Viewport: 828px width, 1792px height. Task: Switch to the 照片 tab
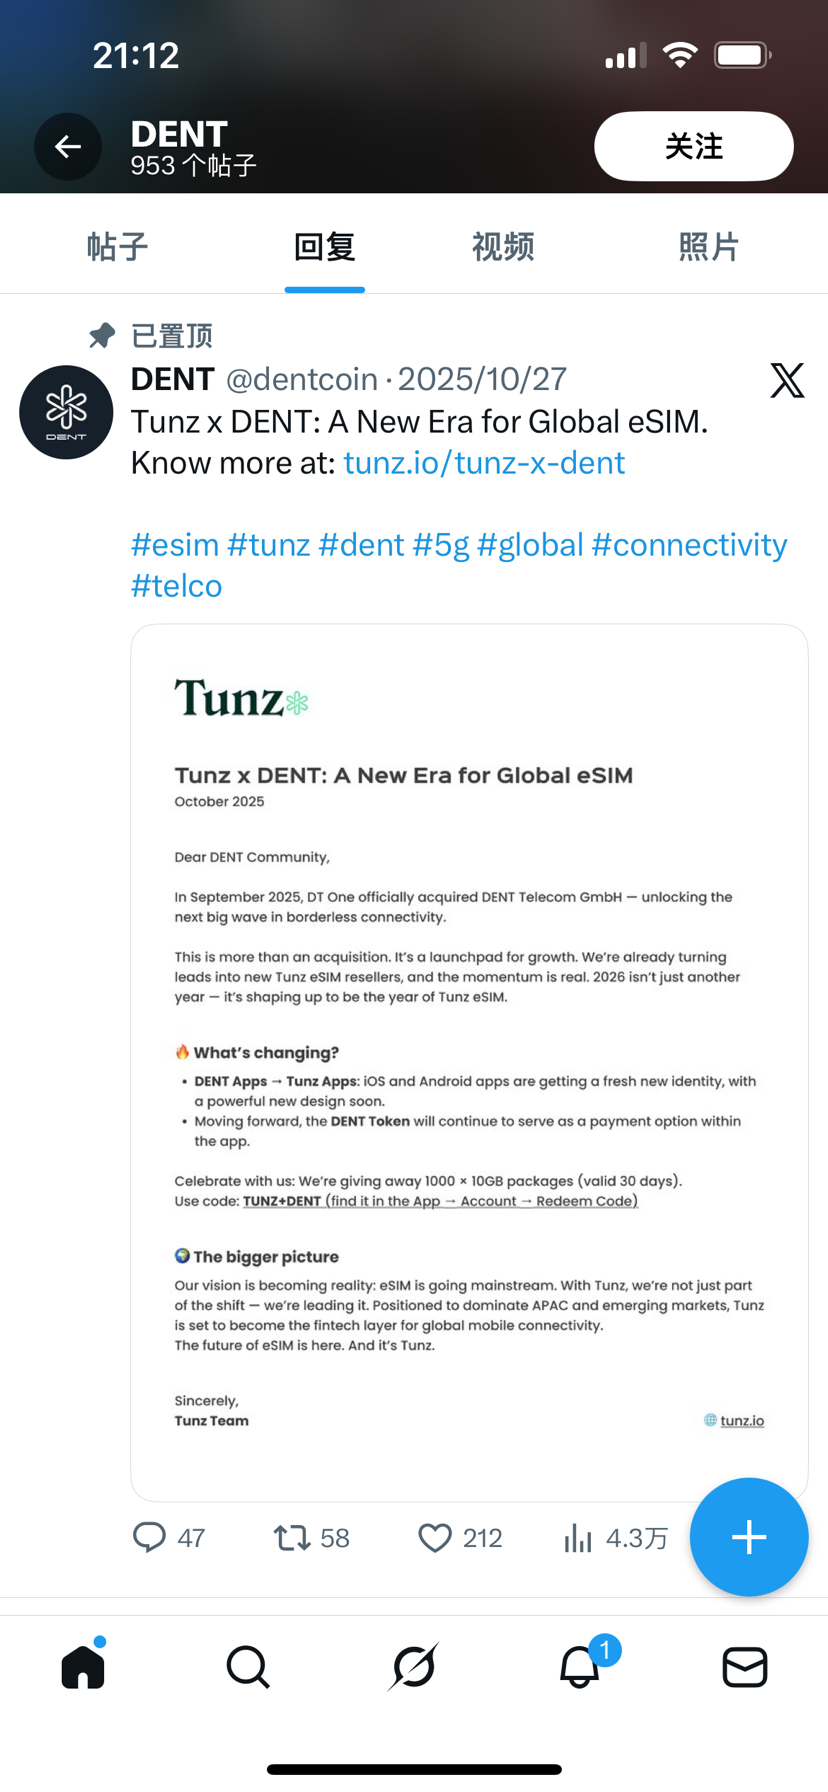(709, 247)
